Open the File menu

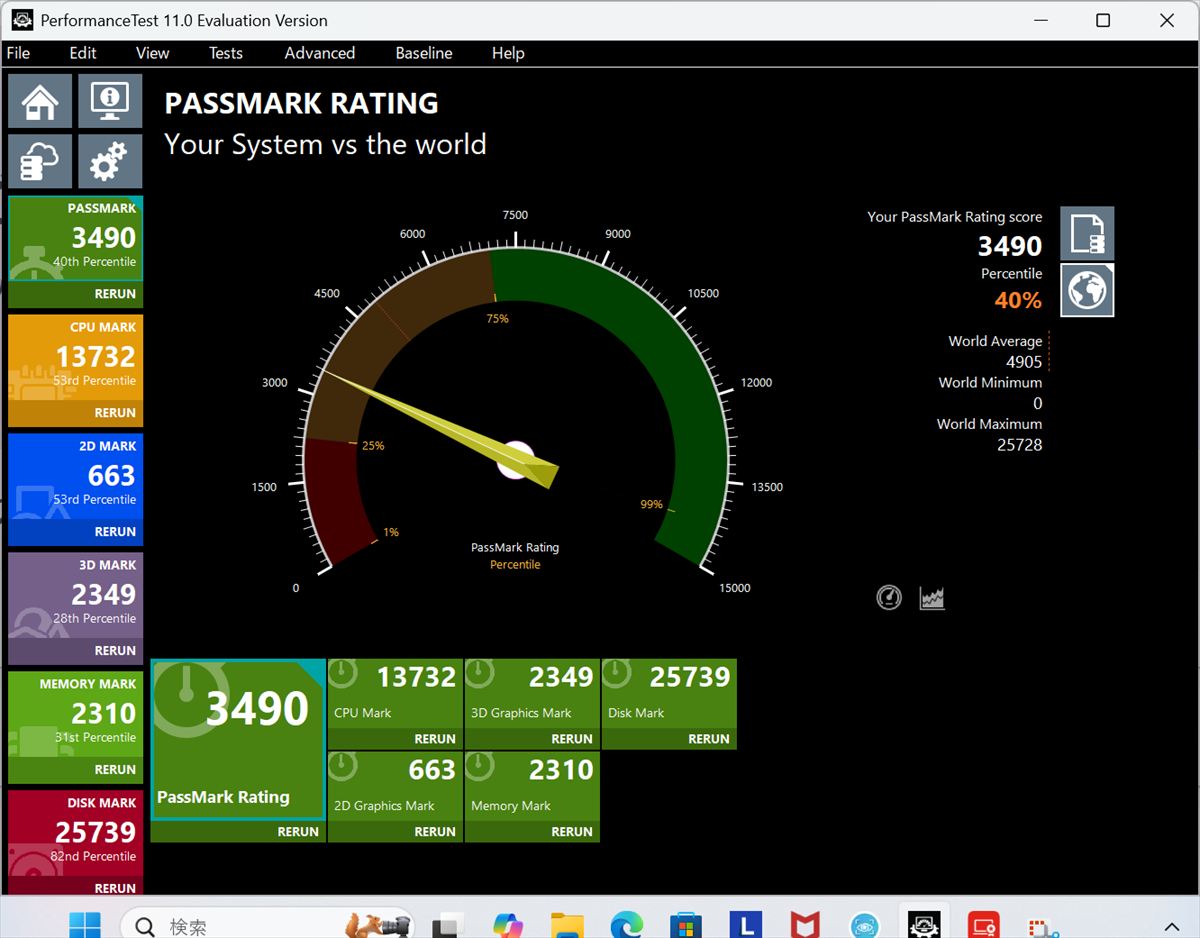(18, 53)
